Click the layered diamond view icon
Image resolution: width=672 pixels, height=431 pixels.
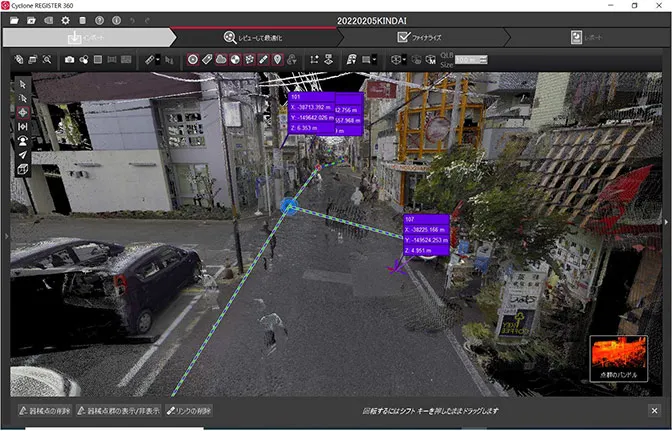(329, 60)
